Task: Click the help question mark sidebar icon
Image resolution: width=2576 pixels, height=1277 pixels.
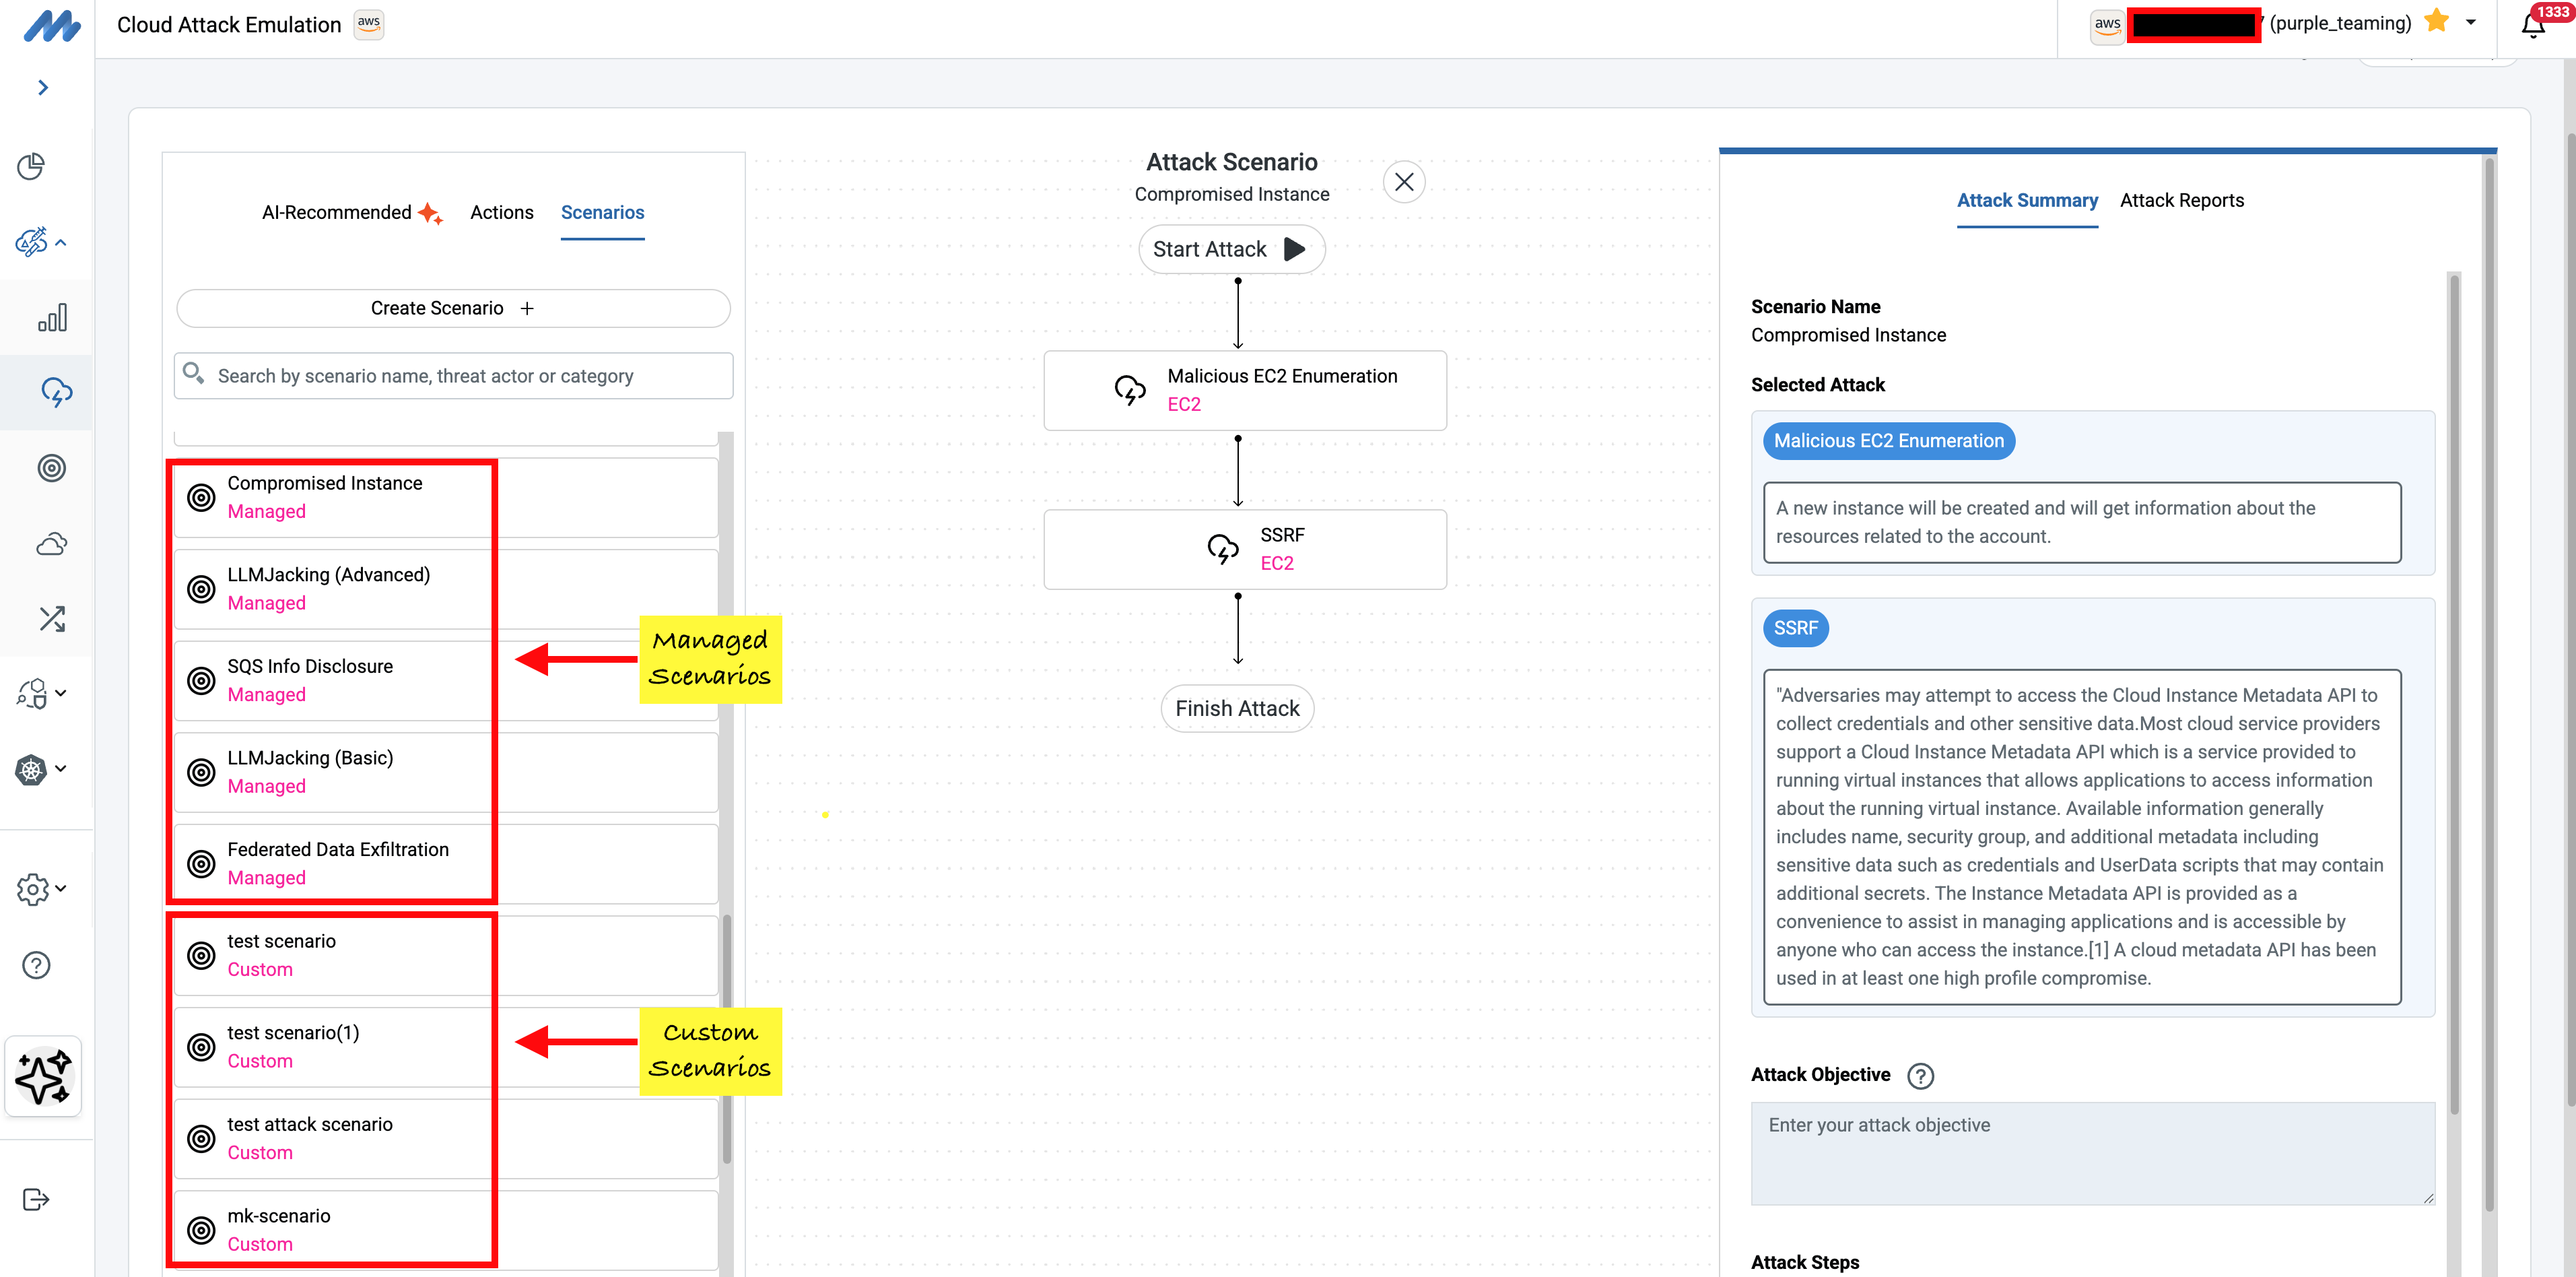Action: point(36,965)
